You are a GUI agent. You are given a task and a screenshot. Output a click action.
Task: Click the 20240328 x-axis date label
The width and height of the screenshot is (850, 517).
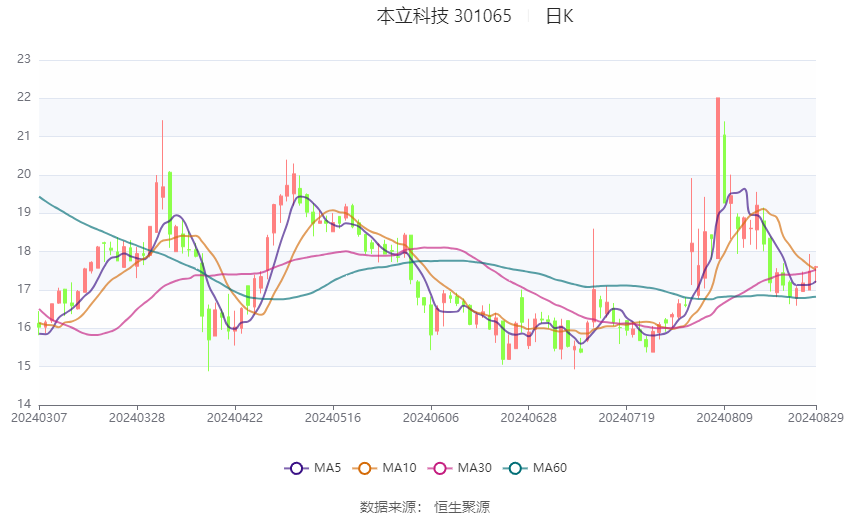tap(137, 418)
